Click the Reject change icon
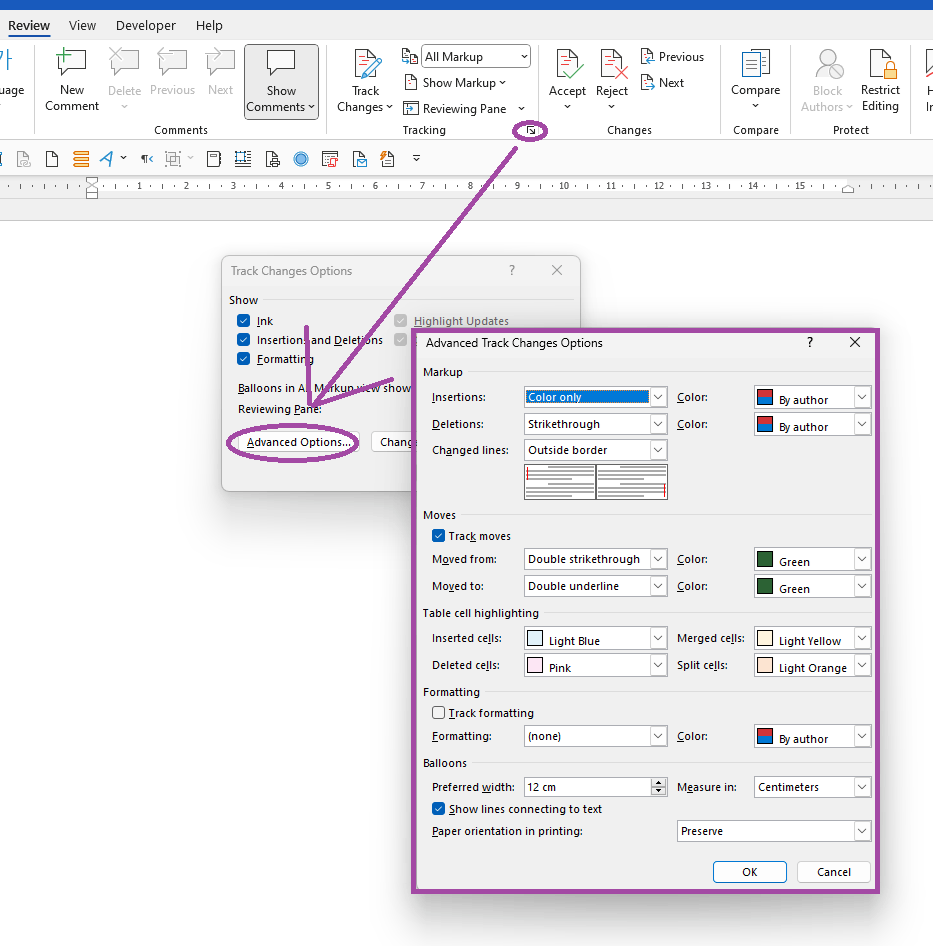 pyautogui.click(x=612, y=64)
